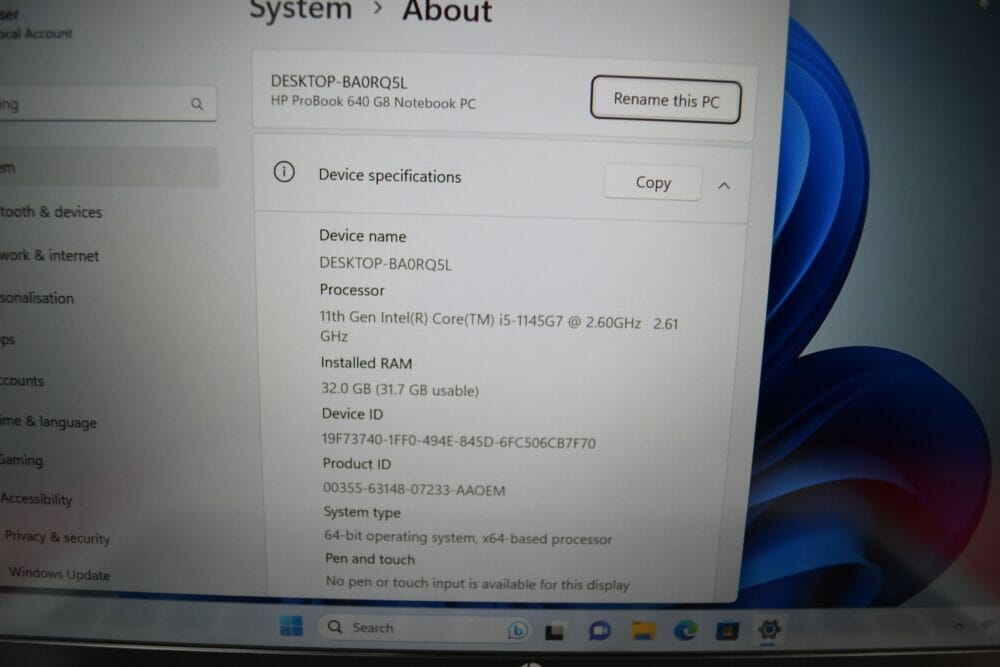Click the magnifier icon in the Settings search field
The width and height of the screenshot is (1000, 667).
[x=197, y=104]
